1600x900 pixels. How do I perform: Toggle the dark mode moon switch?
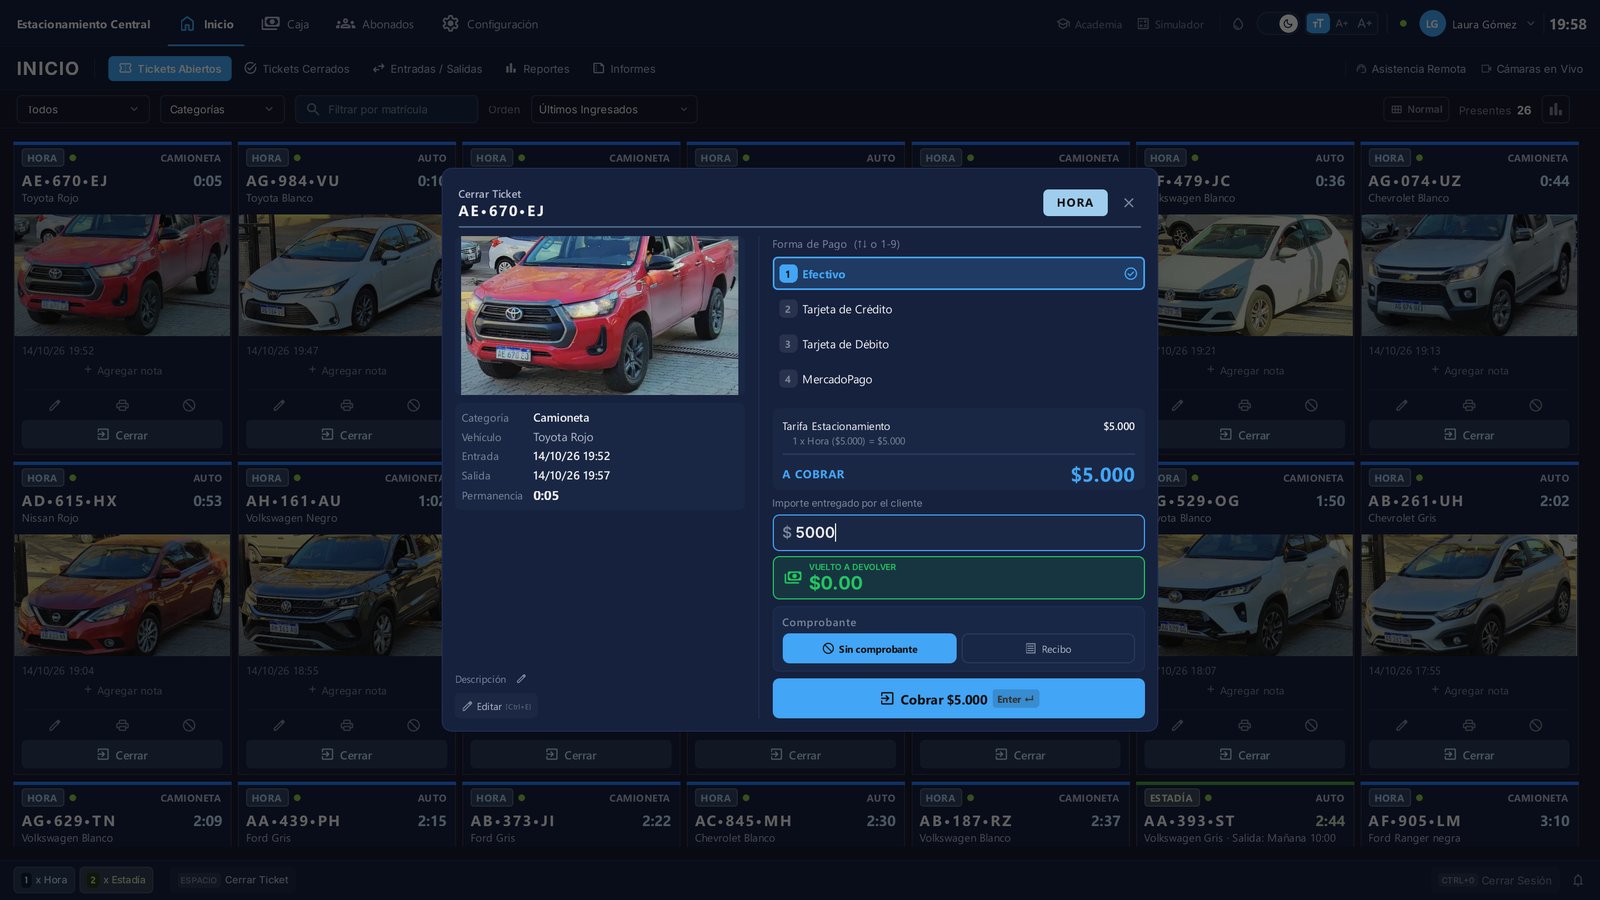1288,24
